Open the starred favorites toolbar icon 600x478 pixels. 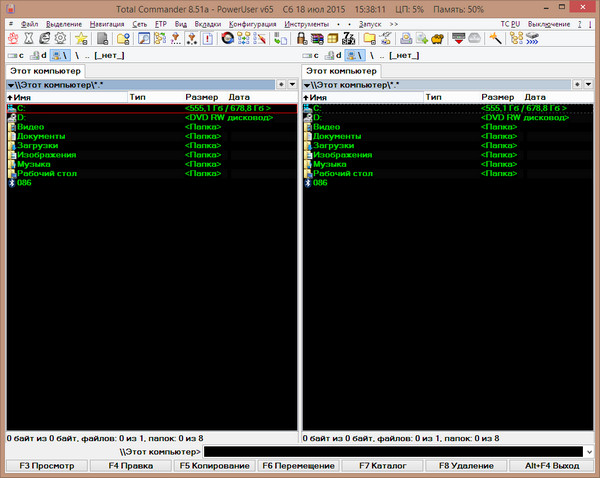tap(81, 38)
